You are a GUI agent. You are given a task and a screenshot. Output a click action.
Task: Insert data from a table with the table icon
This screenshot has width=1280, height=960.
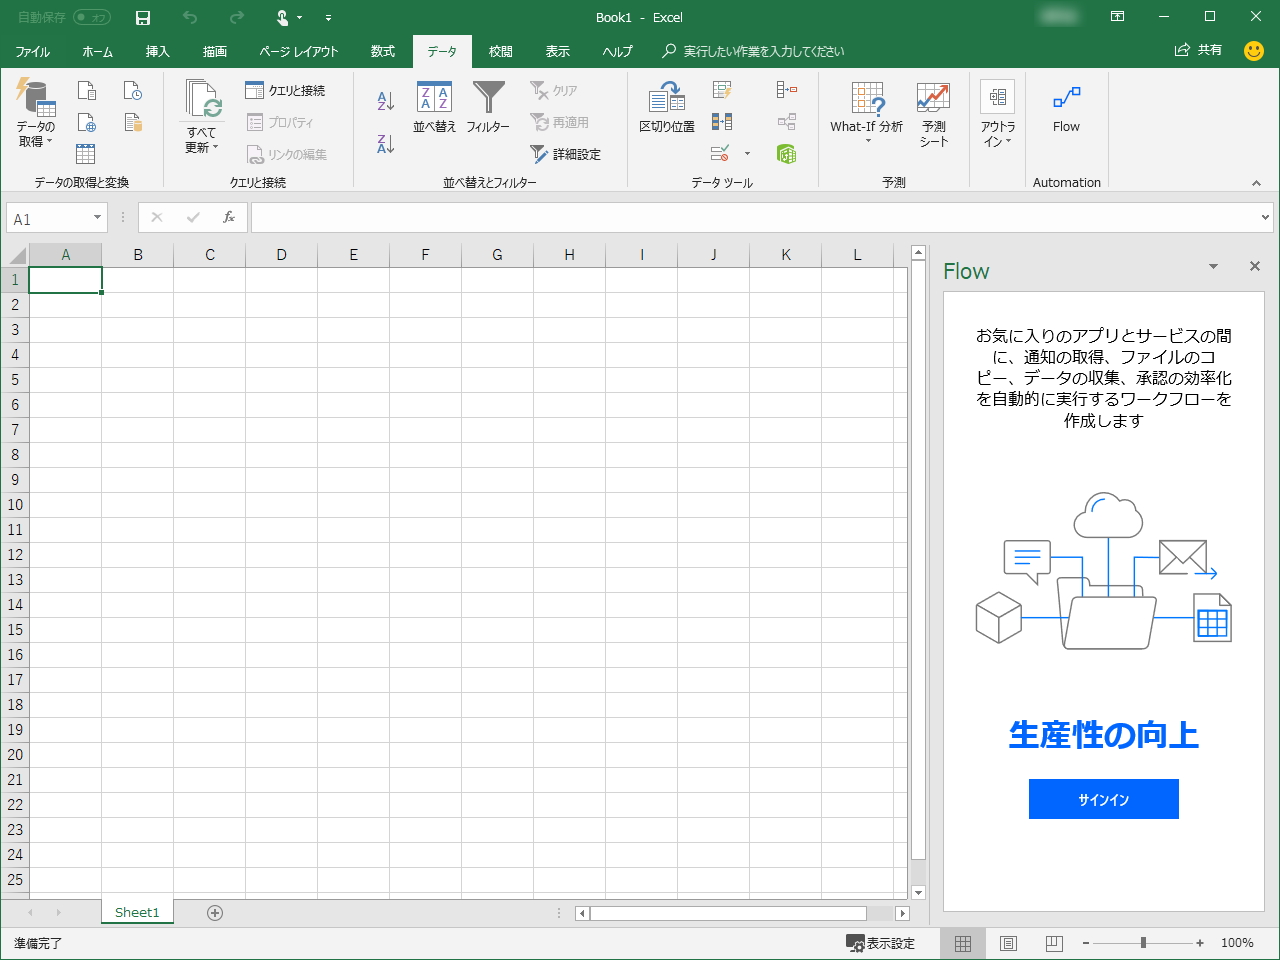(x=86, y=155)
